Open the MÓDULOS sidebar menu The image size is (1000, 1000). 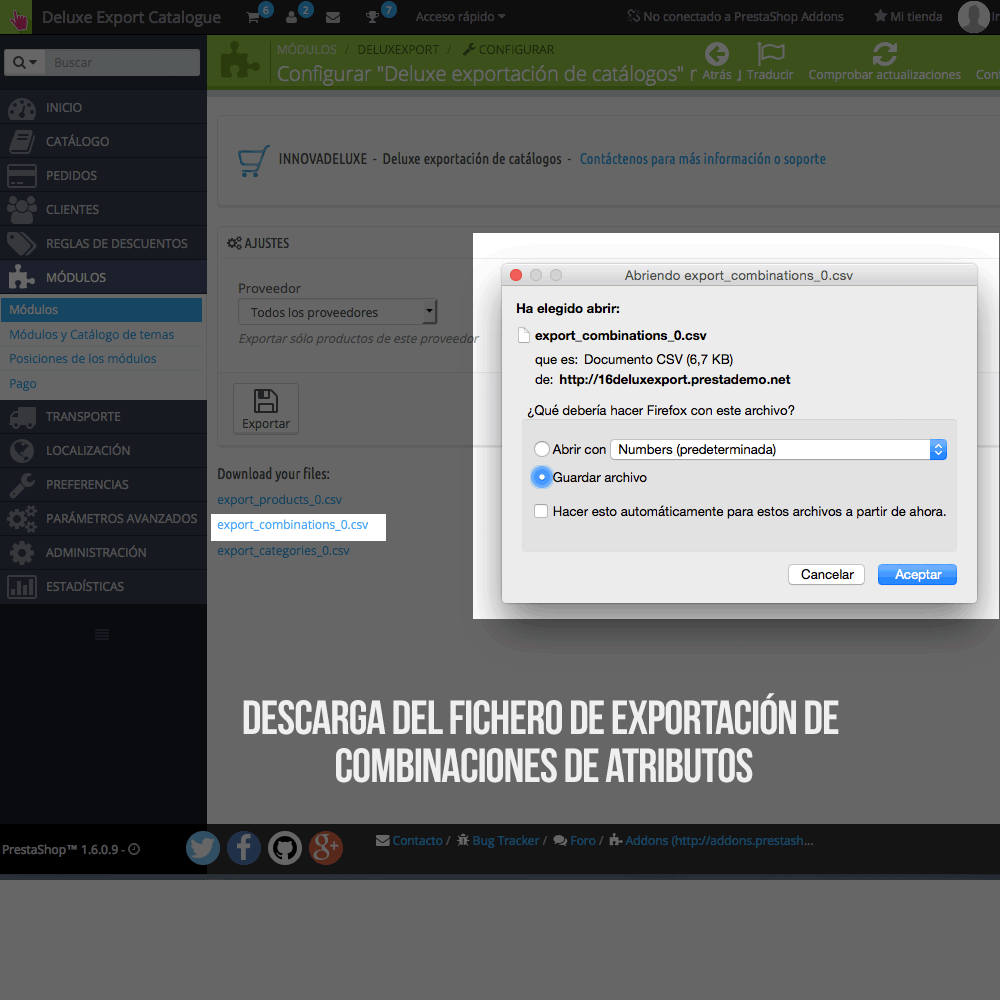coord(103,277)
